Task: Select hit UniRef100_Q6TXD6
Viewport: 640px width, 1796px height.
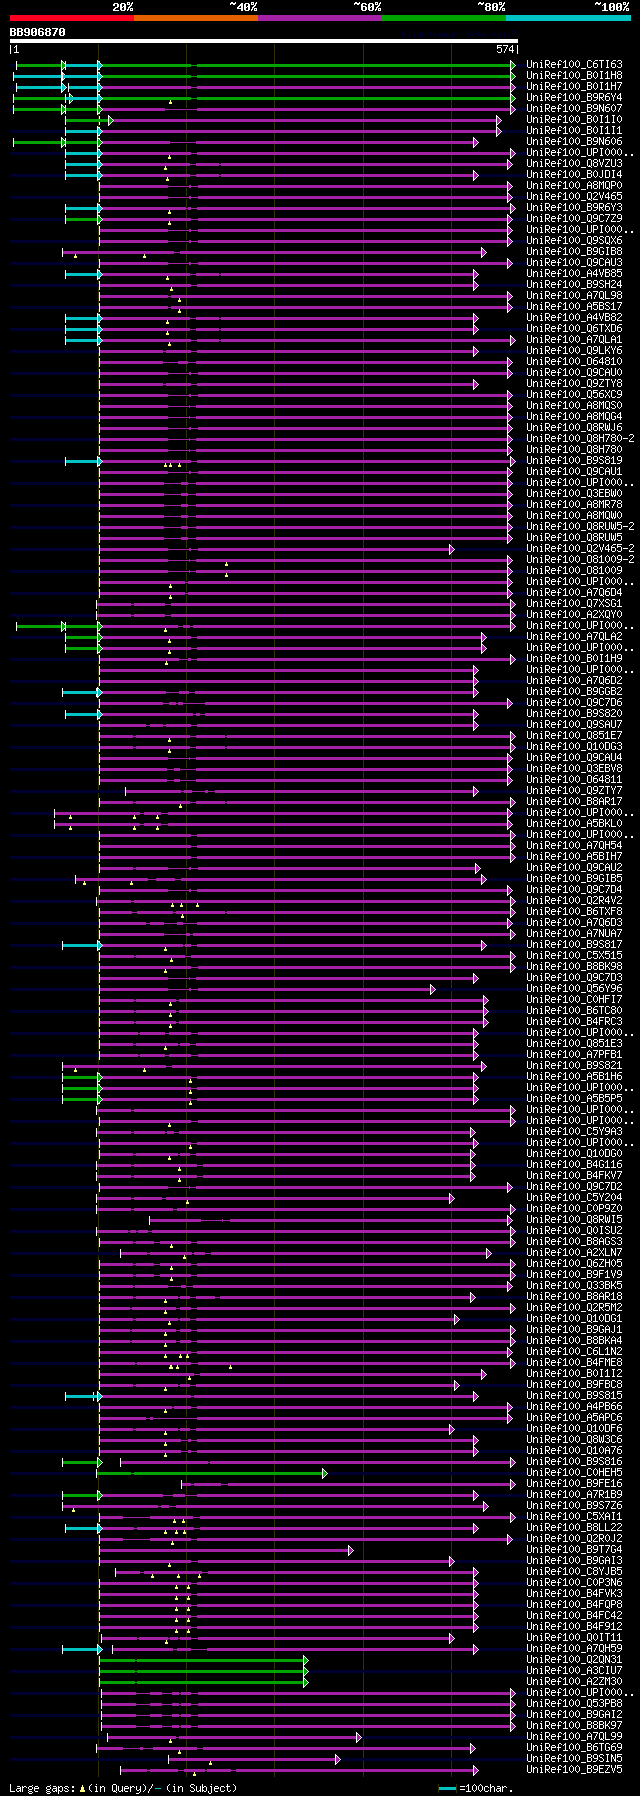Action: click(574, 329)
